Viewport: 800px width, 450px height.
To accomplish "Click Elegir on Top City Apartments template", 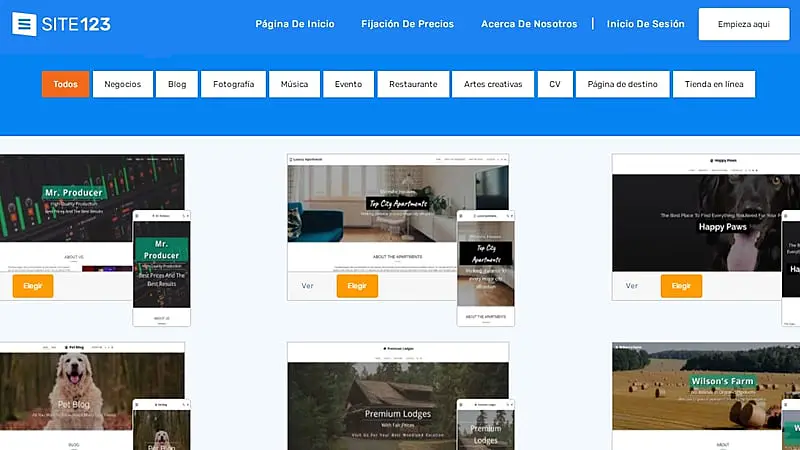I will [357, 286].
